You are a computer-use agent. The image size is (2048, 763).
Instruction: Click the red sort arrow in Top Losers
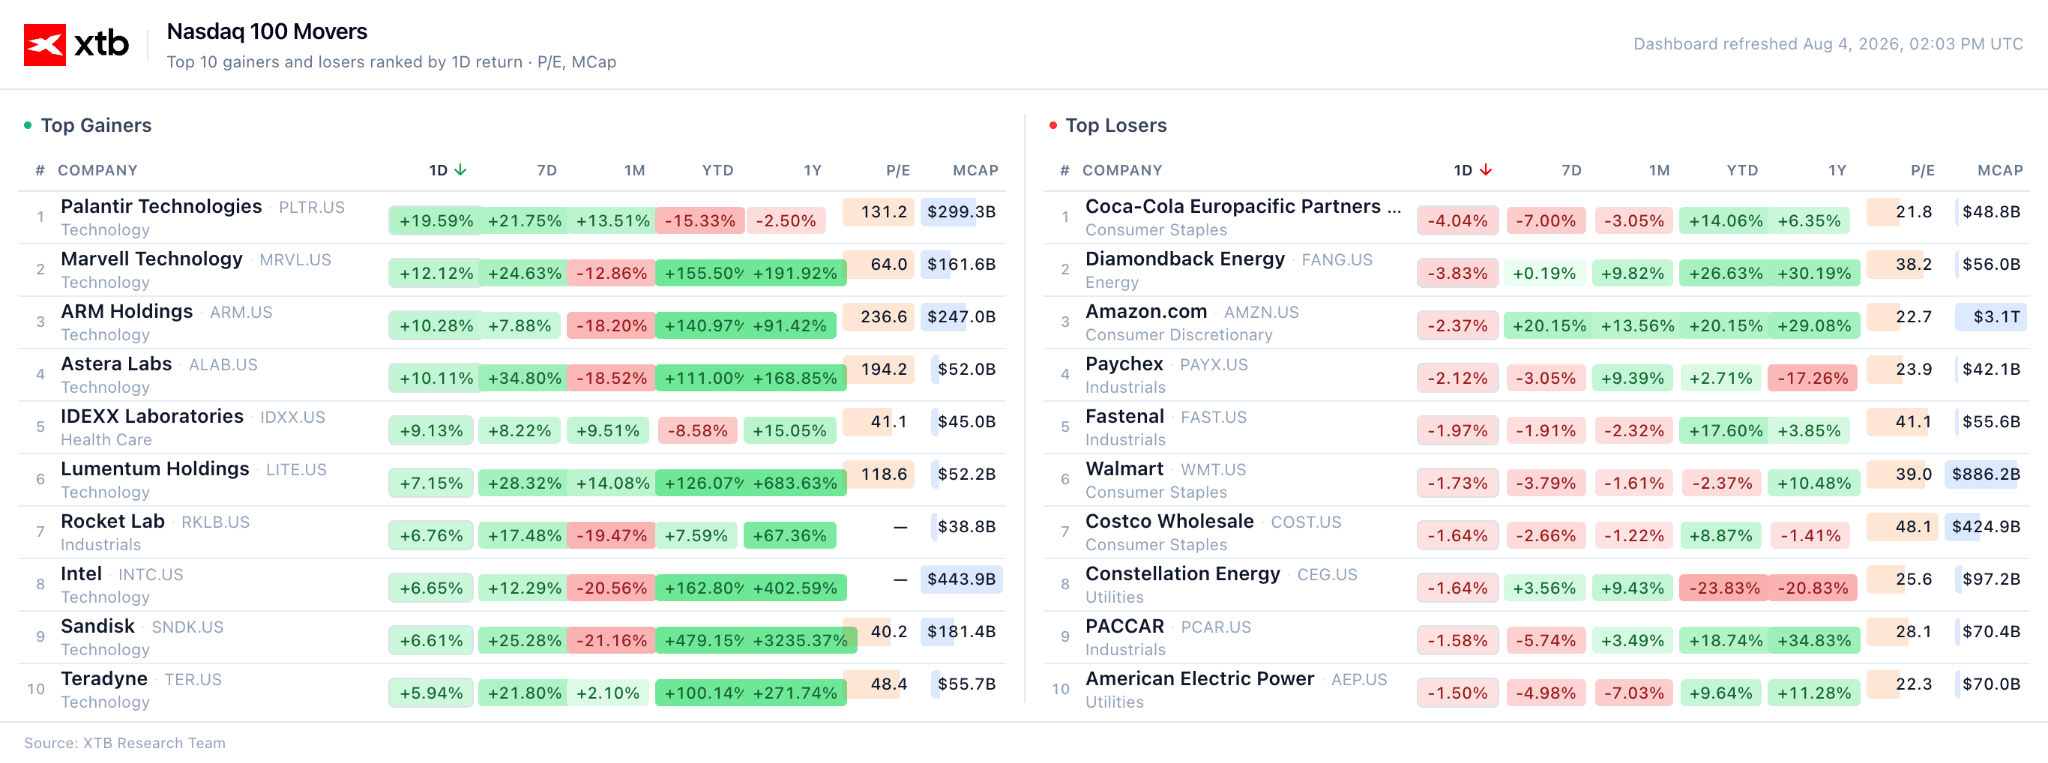(1486, 170)
